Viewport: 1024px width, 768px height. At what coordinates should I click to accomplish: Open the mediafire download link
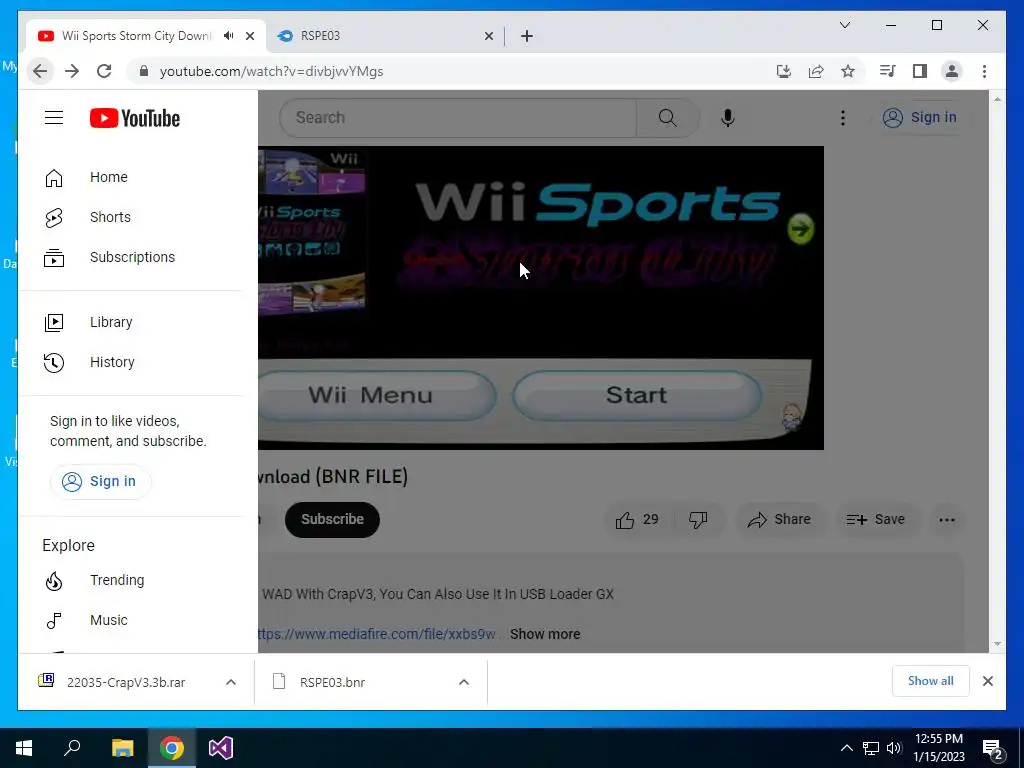379,634
